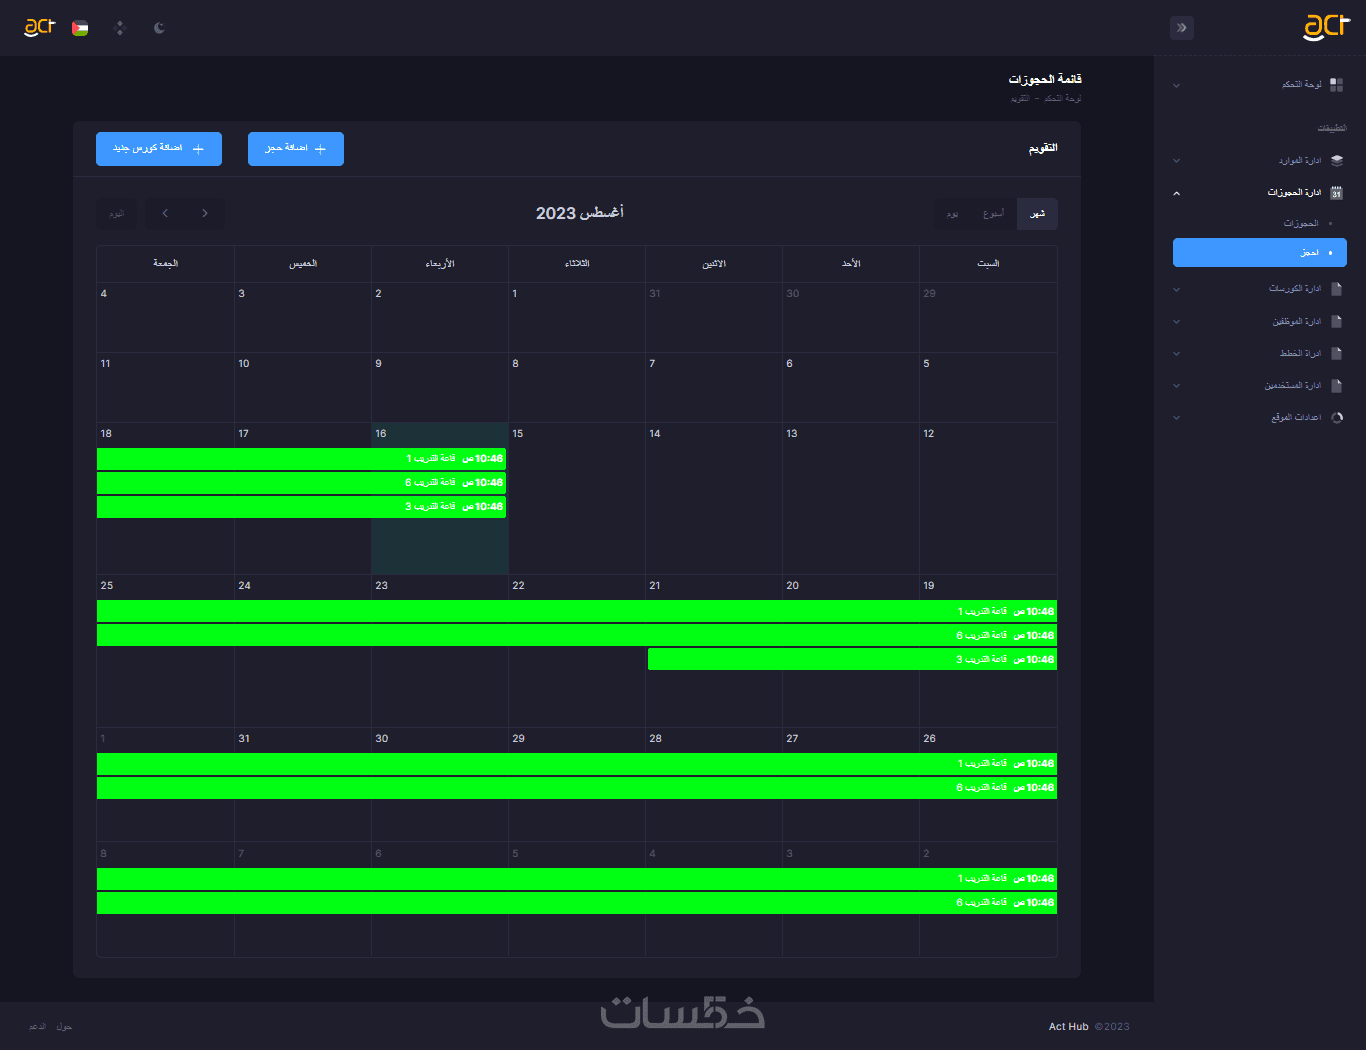Open the hall 6 event in the August 26 week

tap(577, 788)
